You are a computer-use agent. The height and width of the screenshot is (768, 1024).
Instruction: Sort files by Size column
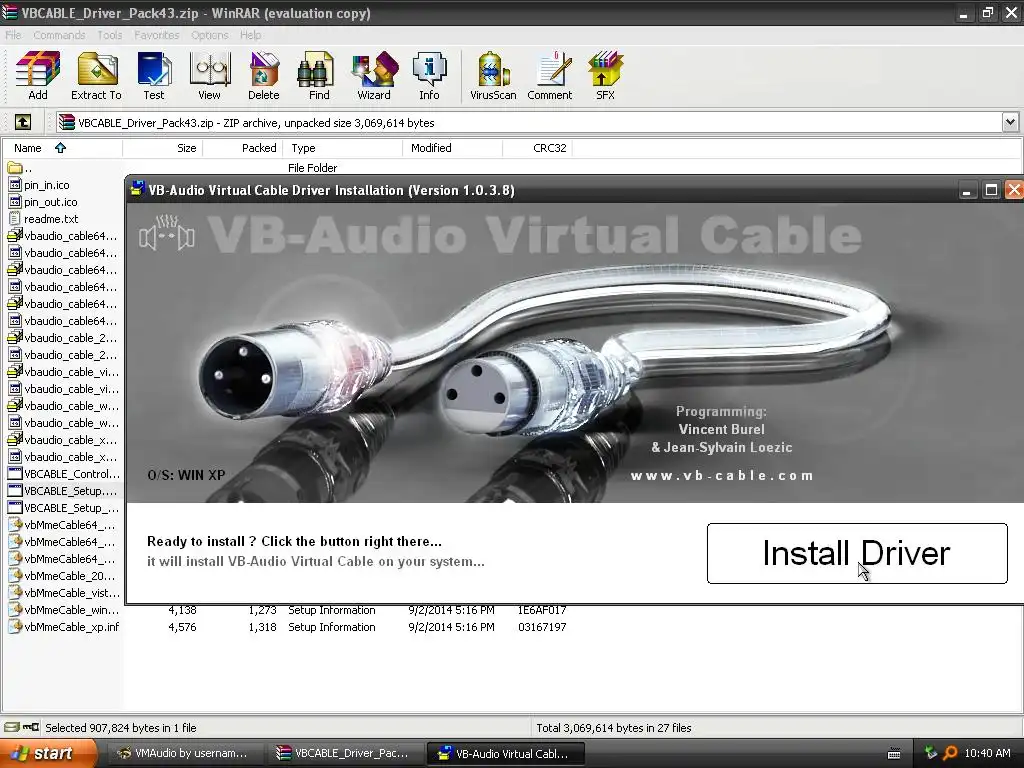point(162,148)
